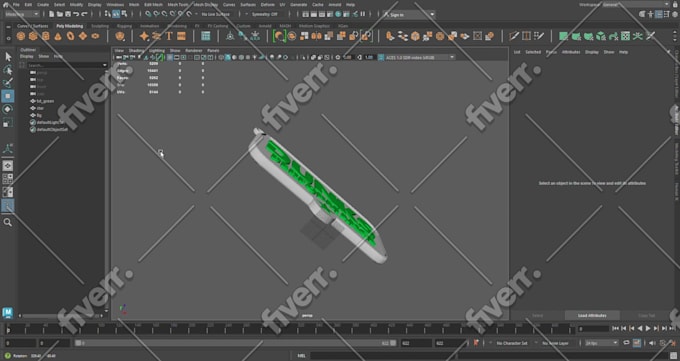This screenshot has width=680, height=361.
Task: Open the Attribute Editor Selected menu
Action: tap(533, 52)
